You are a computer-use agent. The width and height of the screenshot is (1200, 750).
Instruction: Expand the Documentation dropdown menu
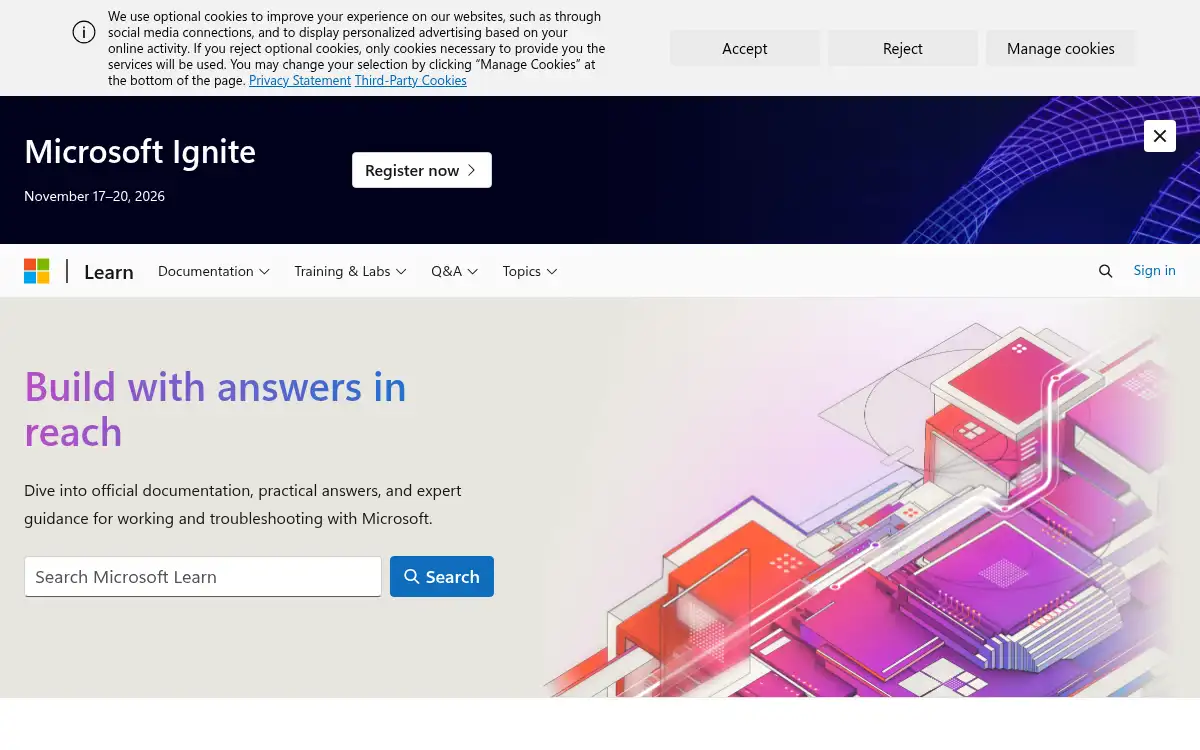coord(214,271)
